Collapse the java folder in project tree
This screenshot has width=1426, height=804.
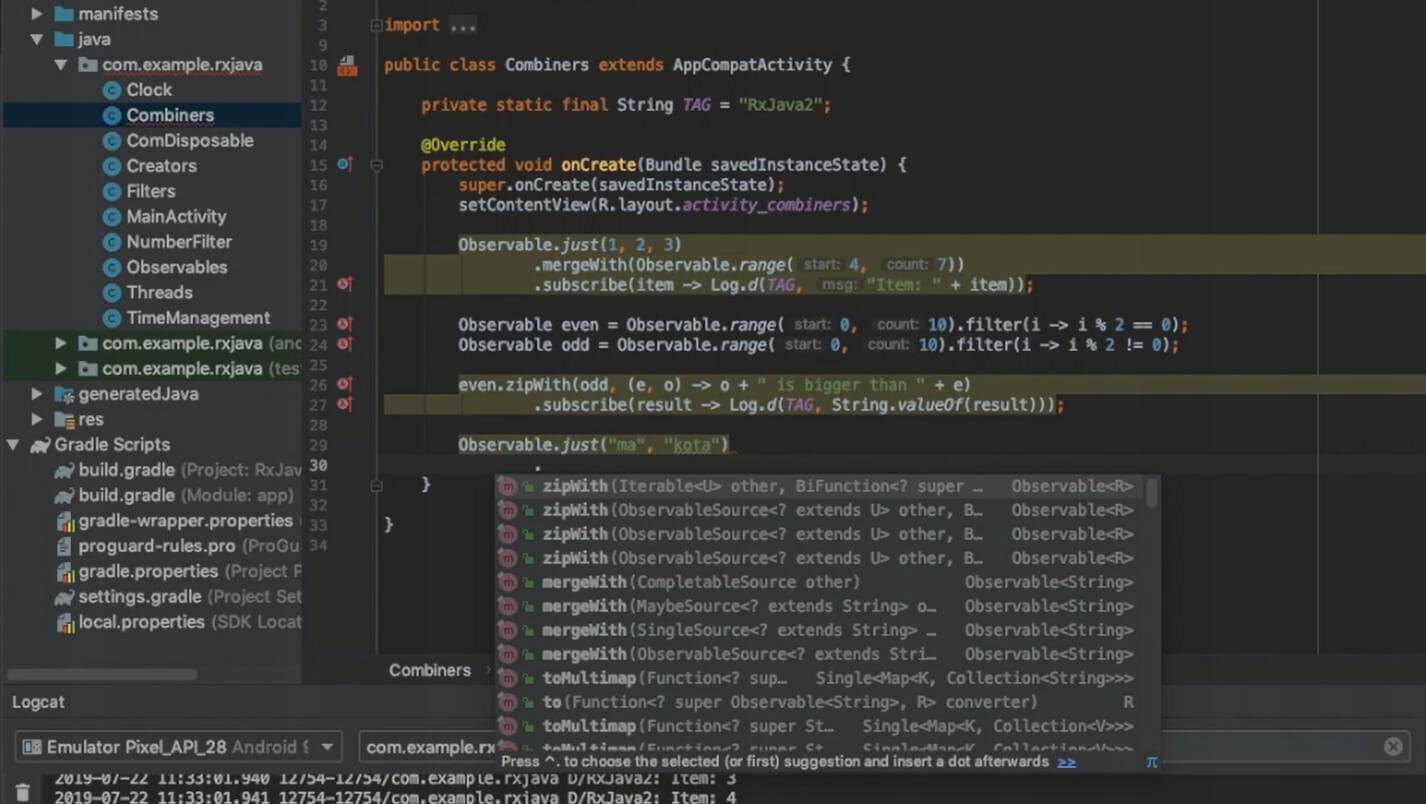pyautogui.click(x=37, y=40)
